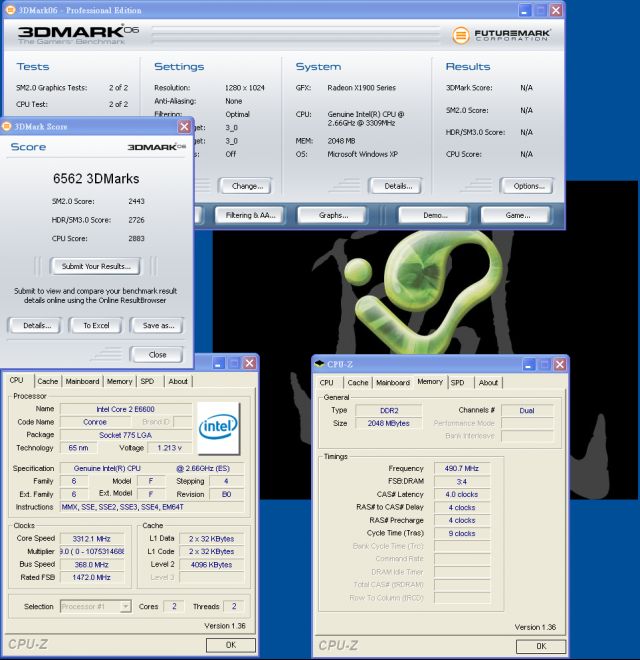Click the Bus Speed value 368.0 MHz
Viewport: 640px width, 660px height.
(92, 564)
